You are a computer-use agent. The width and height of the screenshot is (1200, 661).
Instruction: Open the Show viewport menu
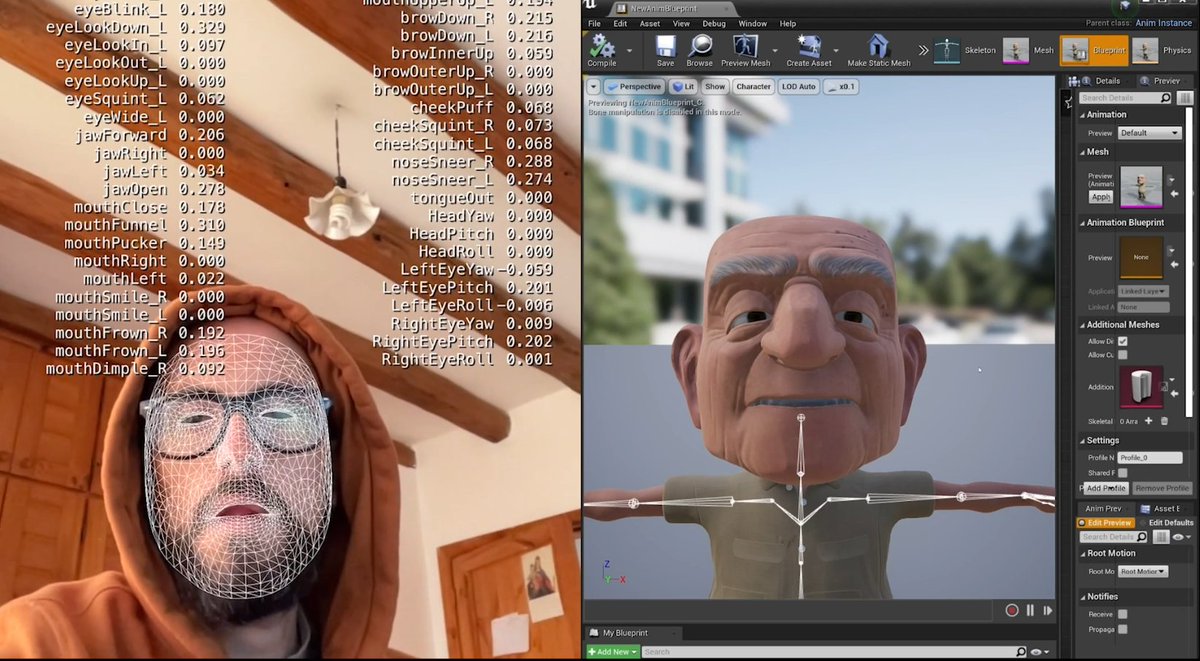[x=713, y=87]
